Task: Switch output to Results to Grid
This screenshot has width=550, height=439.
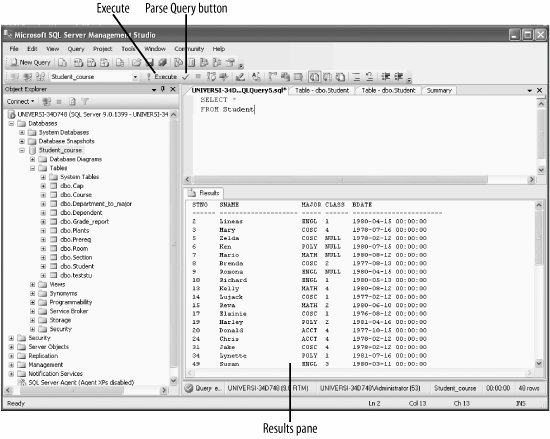Action: point(327,76)
